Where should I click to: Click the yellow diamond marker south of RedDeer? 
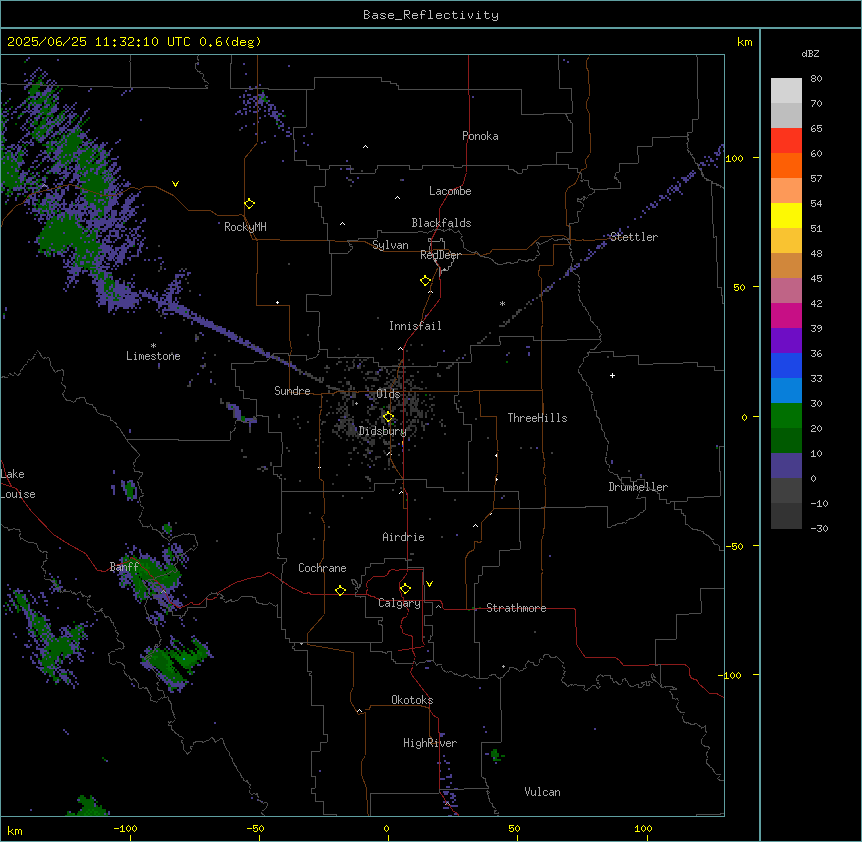(x=425, y=281)
